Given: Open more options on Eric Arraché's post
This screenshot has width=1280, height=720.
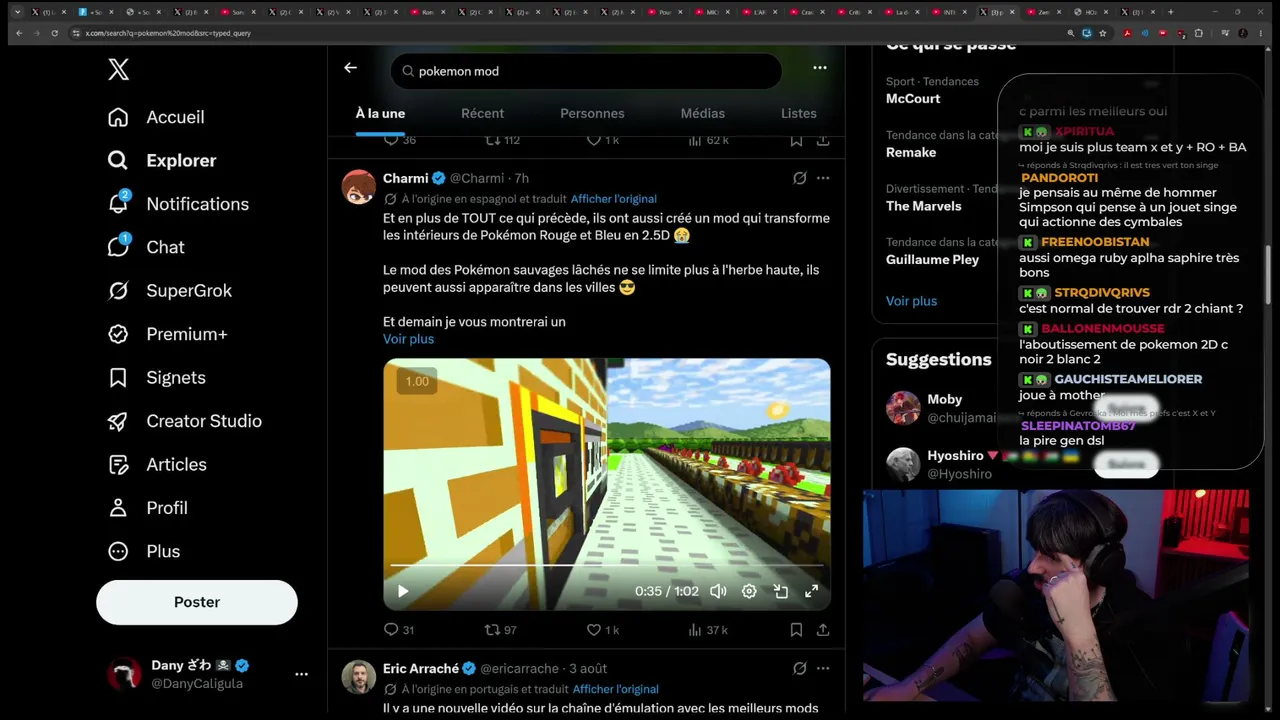Looking at the screenshot, I should point(823,668).
